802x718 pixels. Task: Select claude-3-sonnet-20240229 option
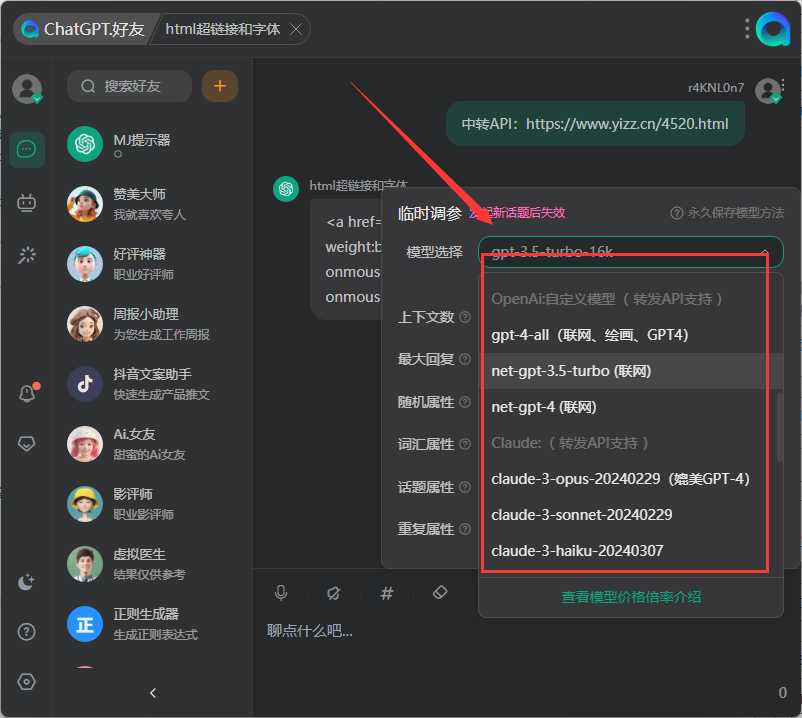(x=631, y=515)
